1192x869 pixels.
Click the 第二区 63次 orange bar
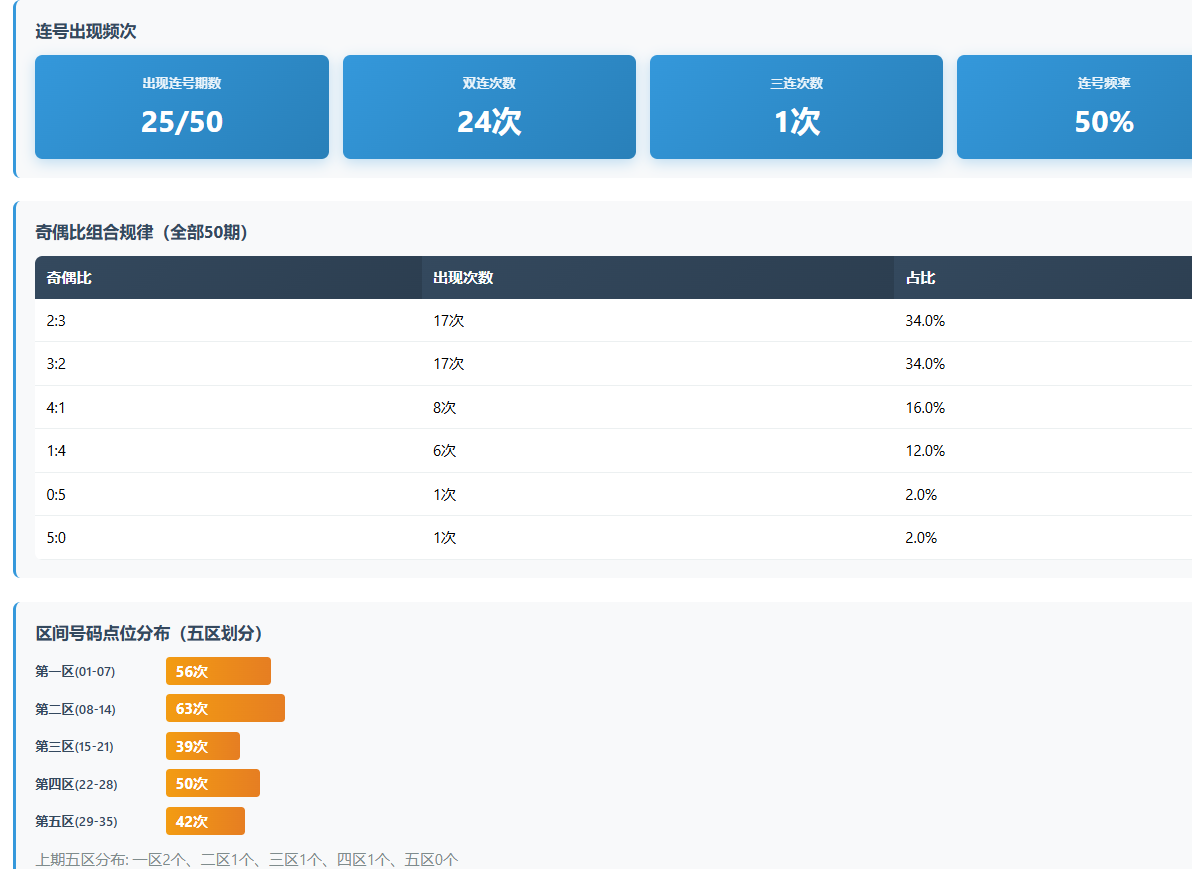(x=225, y=708)
